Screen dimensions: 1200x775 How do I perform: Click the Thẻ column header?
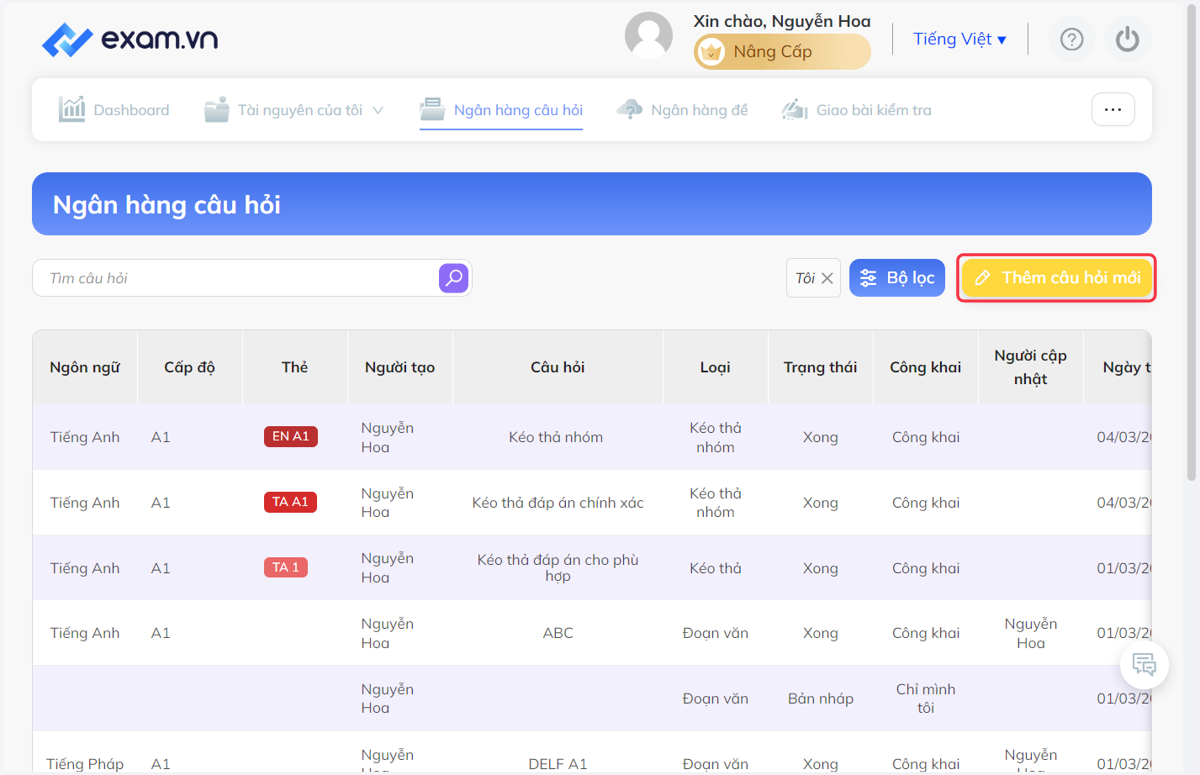pyautogui.click(x=295, y=367)
